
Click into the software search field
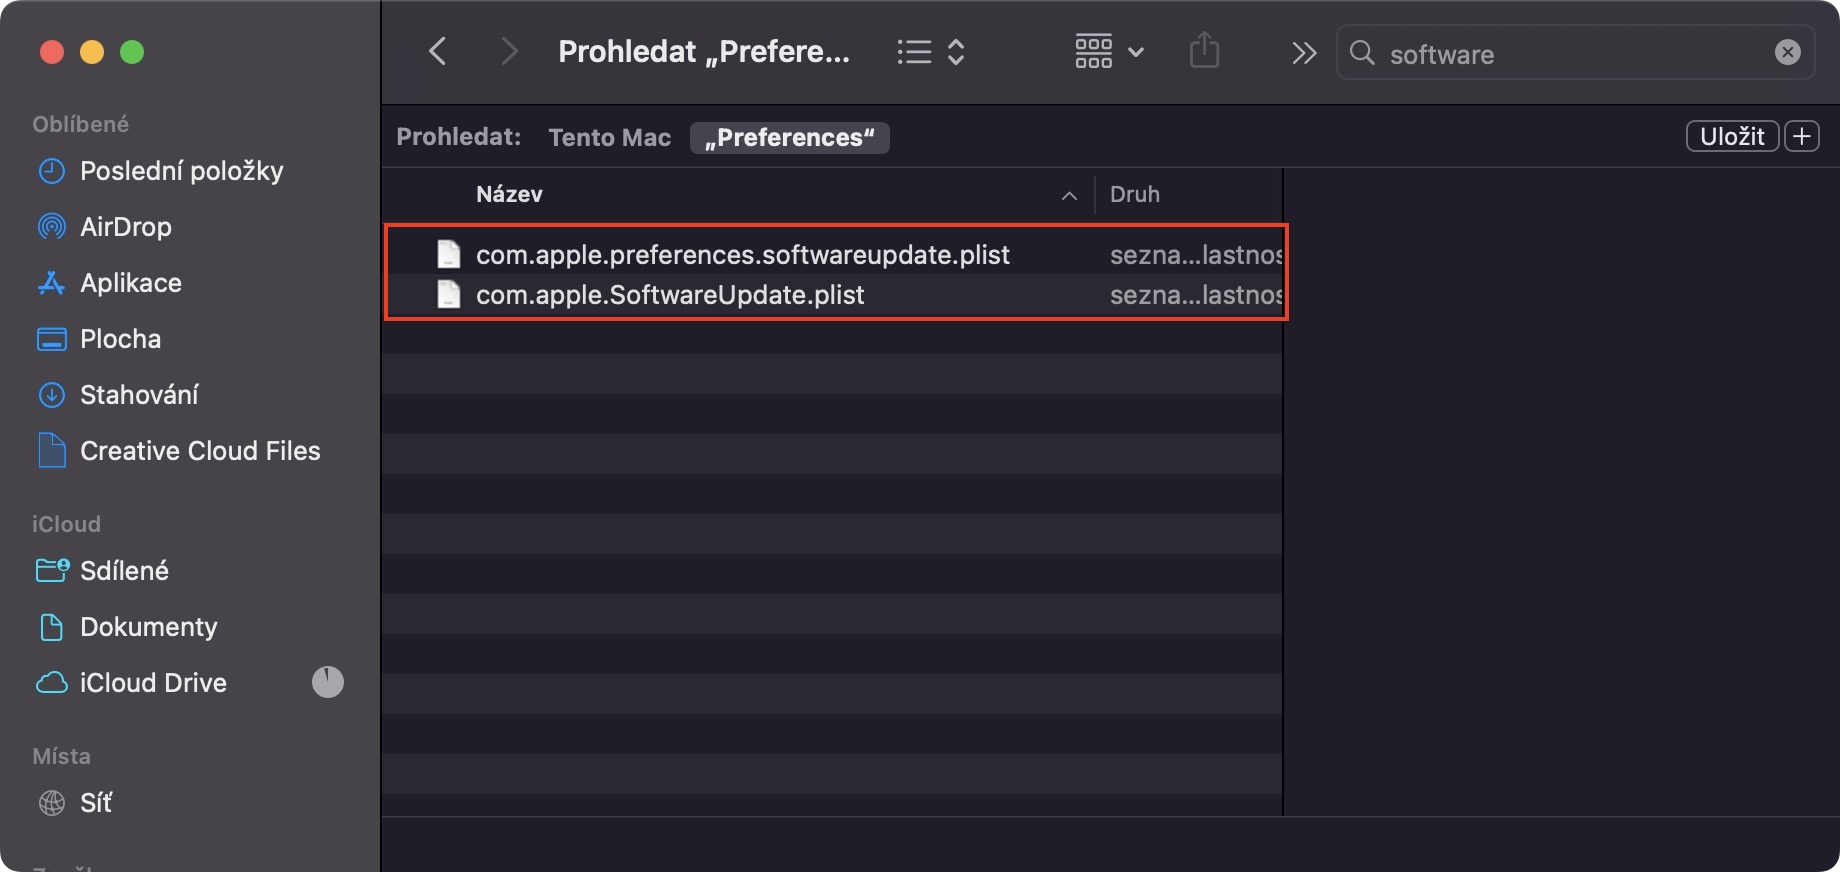(1570, 54)
